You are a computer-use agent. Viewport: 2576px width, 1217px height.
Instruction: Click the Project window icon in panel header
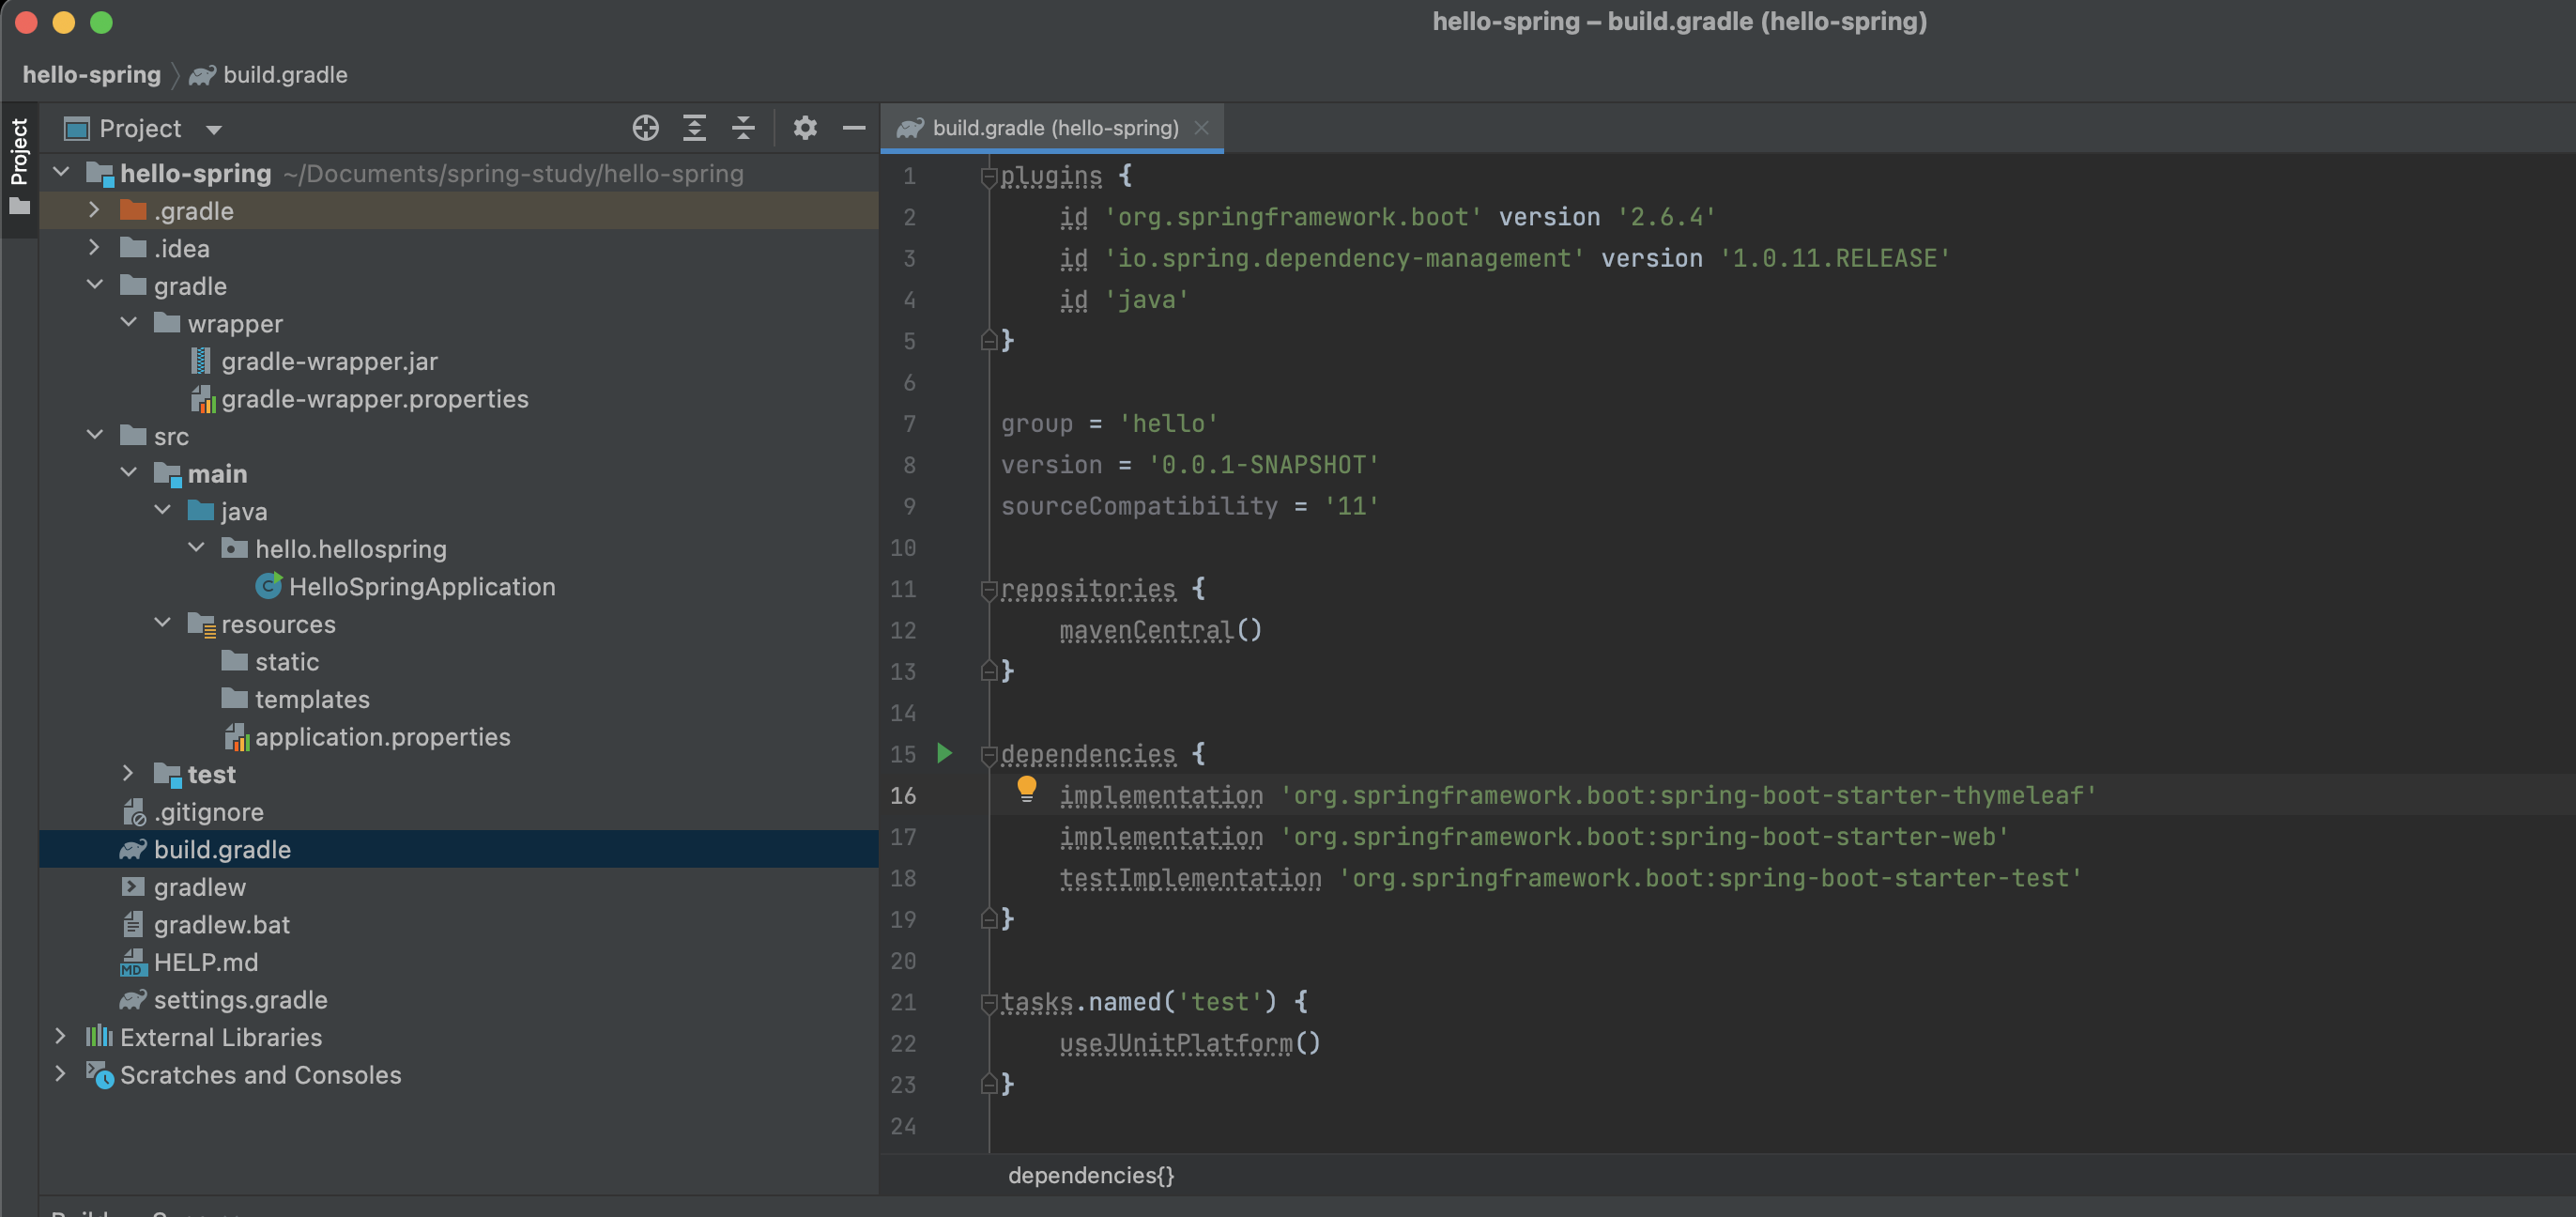77,128
